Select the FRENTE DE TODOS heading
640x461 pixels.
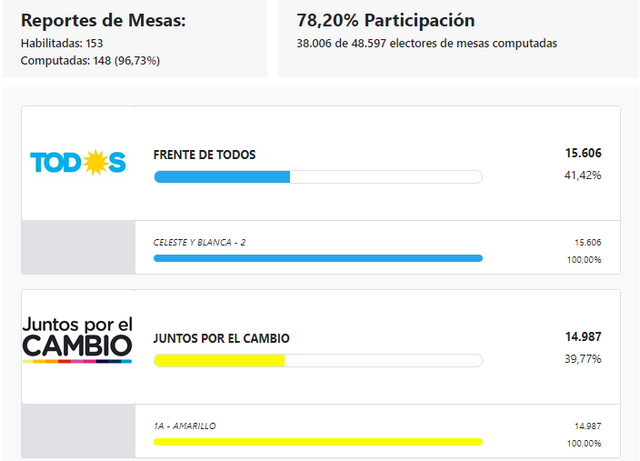(x=204, y=155)
